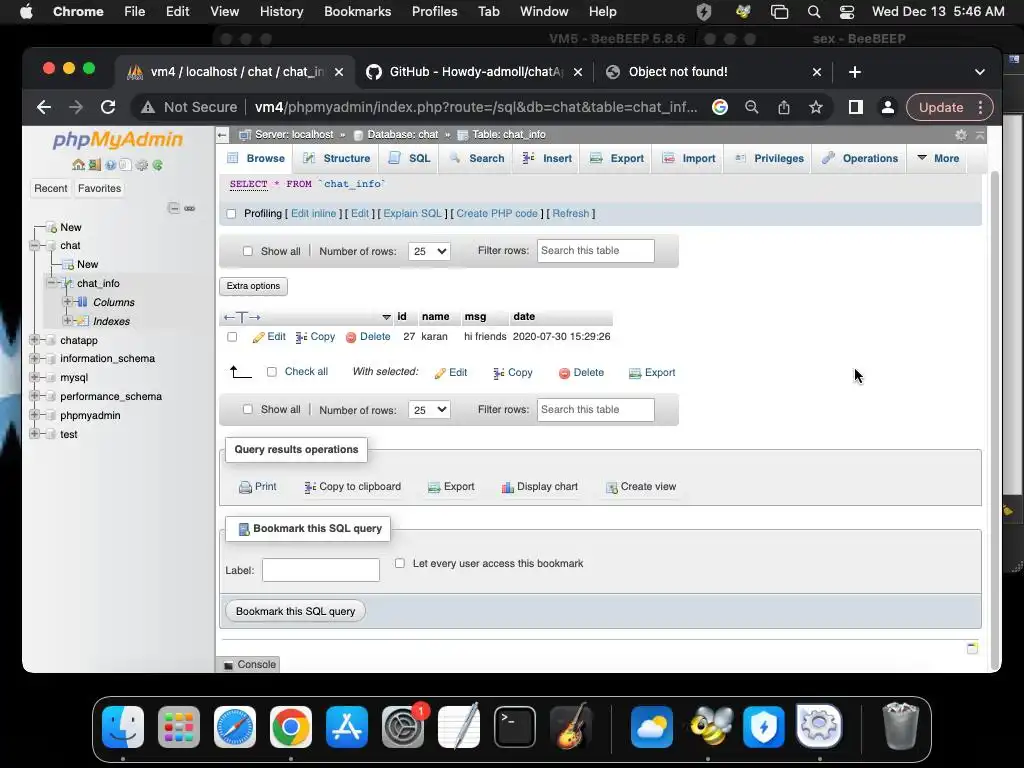Open Chrome side panel icon
Screen dimensions: 1024x768
point(856,107)
